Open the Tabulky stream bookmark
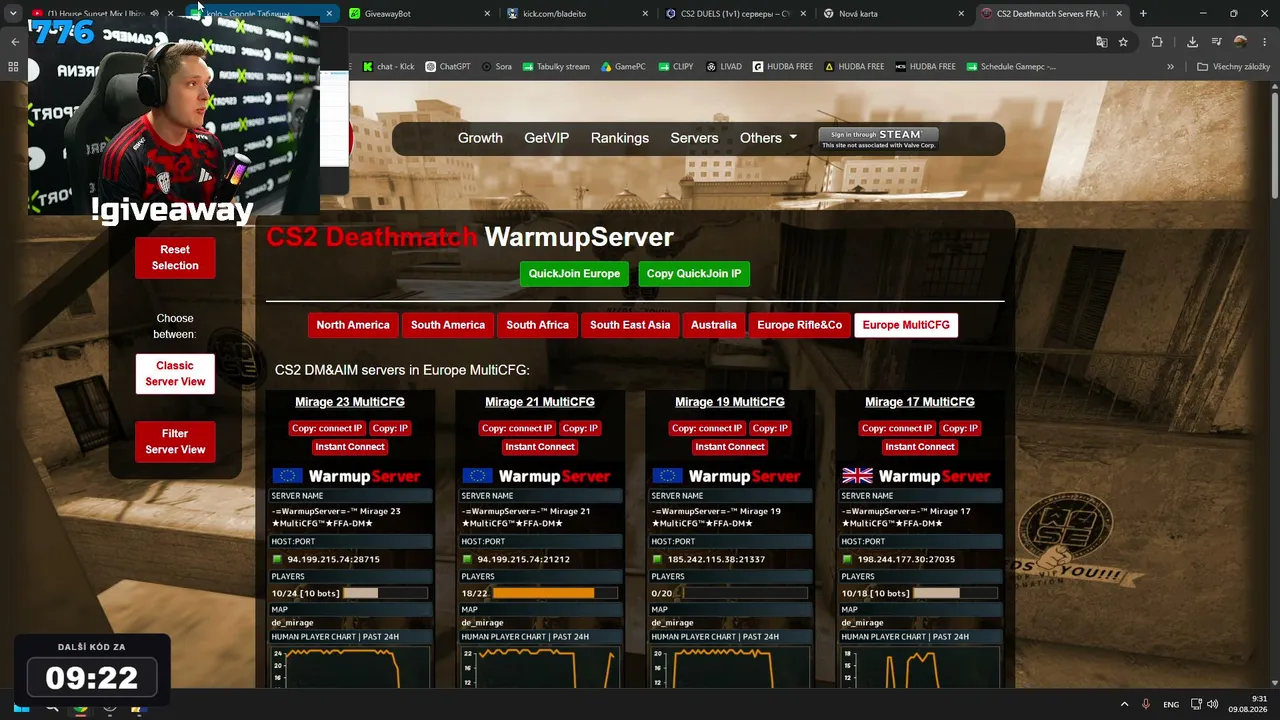The image size is (1280, 720). click(x=556, y=67)
